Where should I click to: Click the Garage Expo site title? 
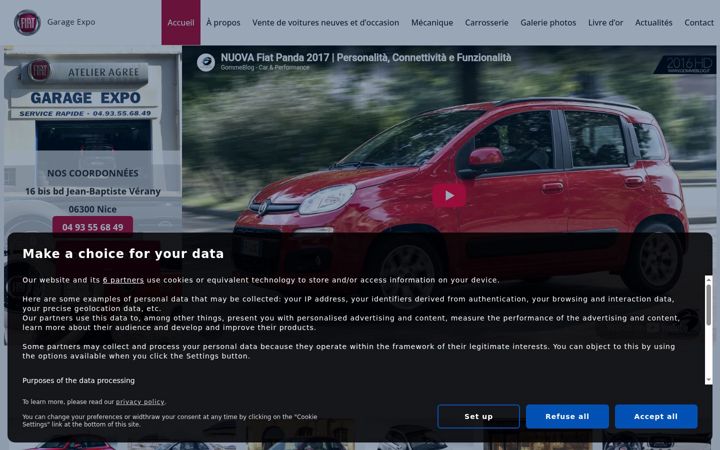(x=71, y=22)
